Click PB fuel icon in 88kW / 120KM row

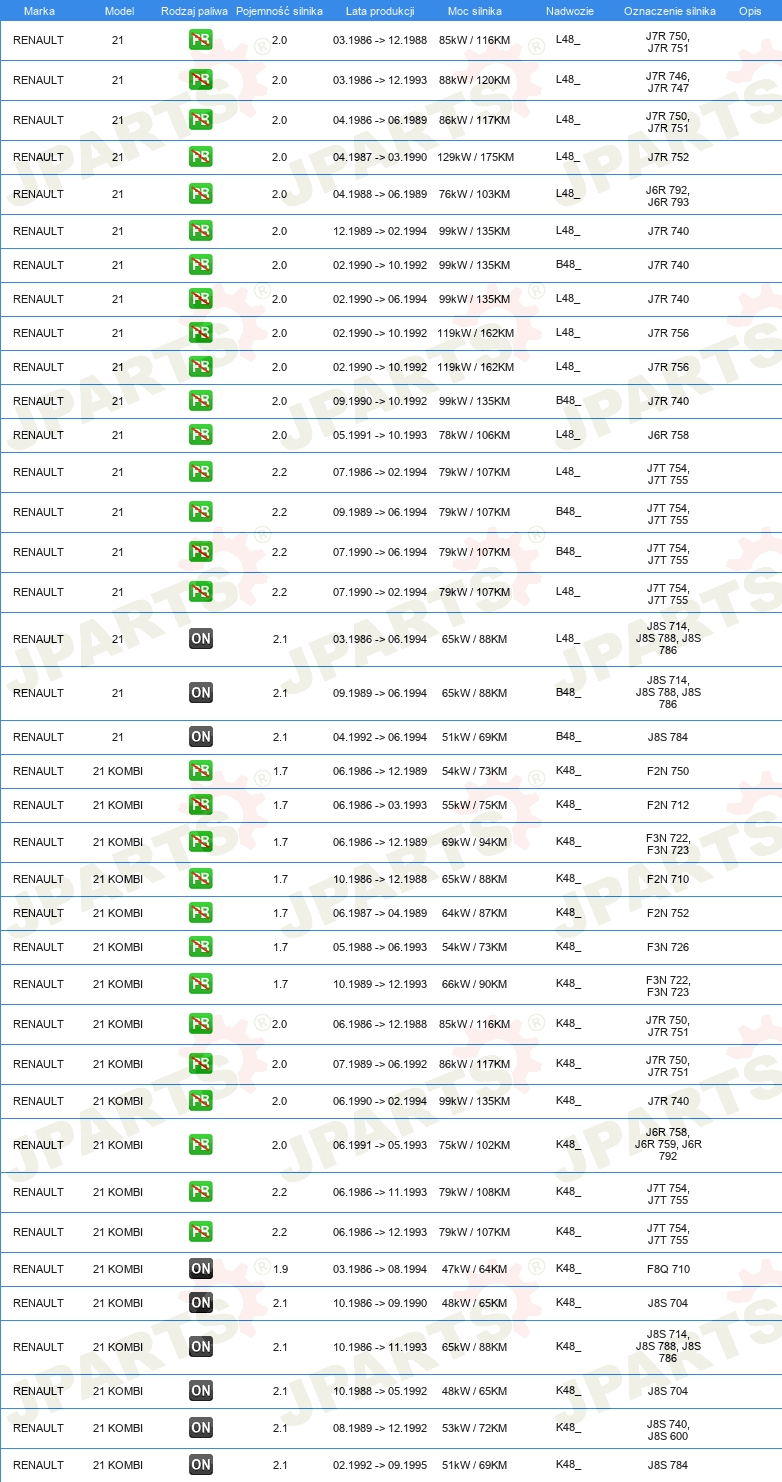click(x=201, y=81)
